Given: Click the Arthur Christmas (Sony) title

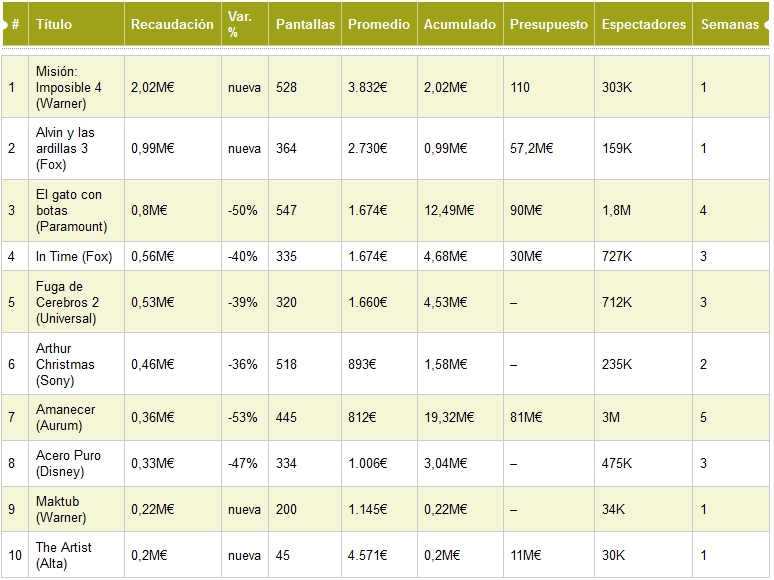Looking at the screenshot, I should [x=65, y=364].
